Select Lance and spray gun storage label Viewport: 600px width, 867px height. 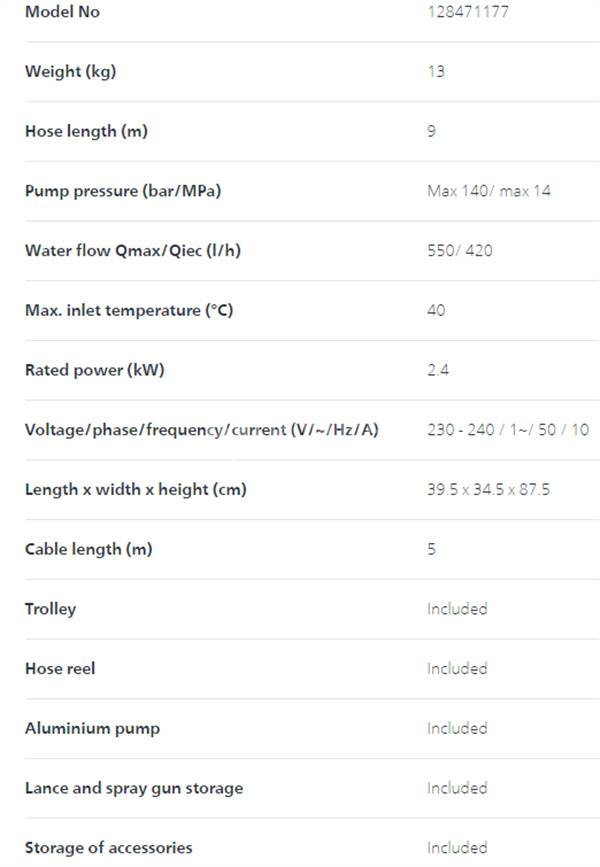[134, 788]
